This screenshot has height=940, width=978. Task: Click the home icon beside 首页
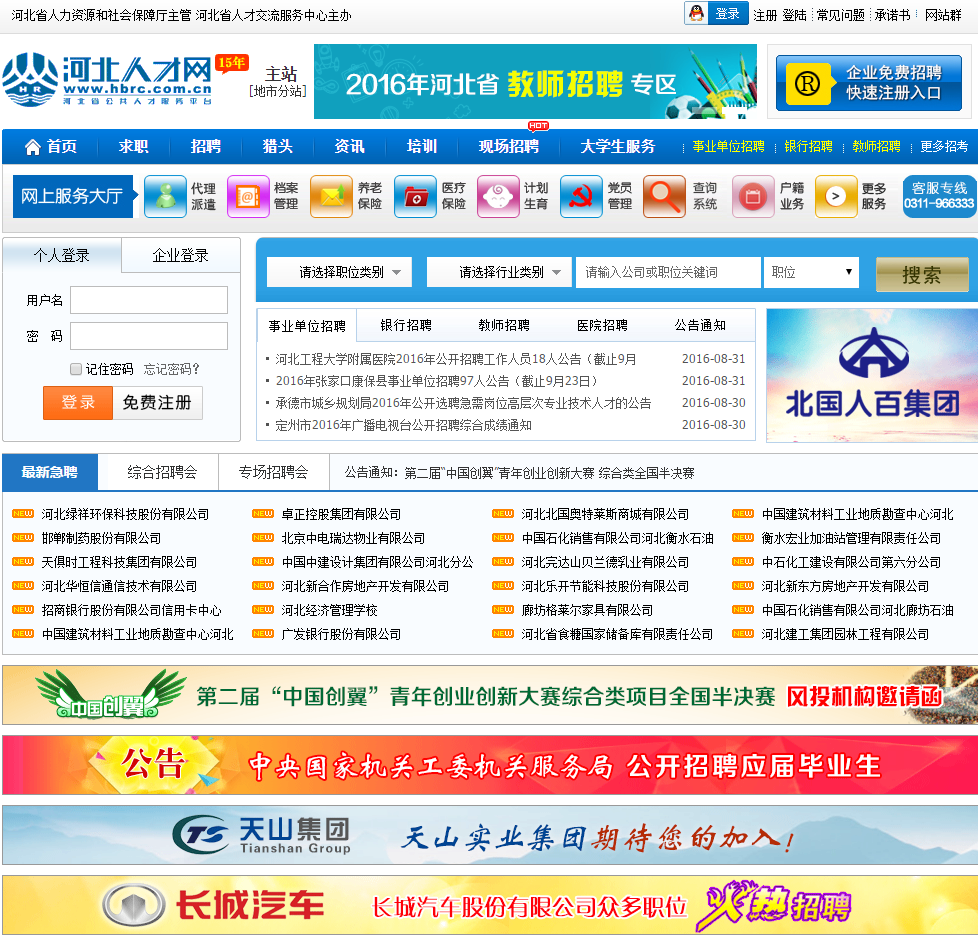tap(32, 147)
